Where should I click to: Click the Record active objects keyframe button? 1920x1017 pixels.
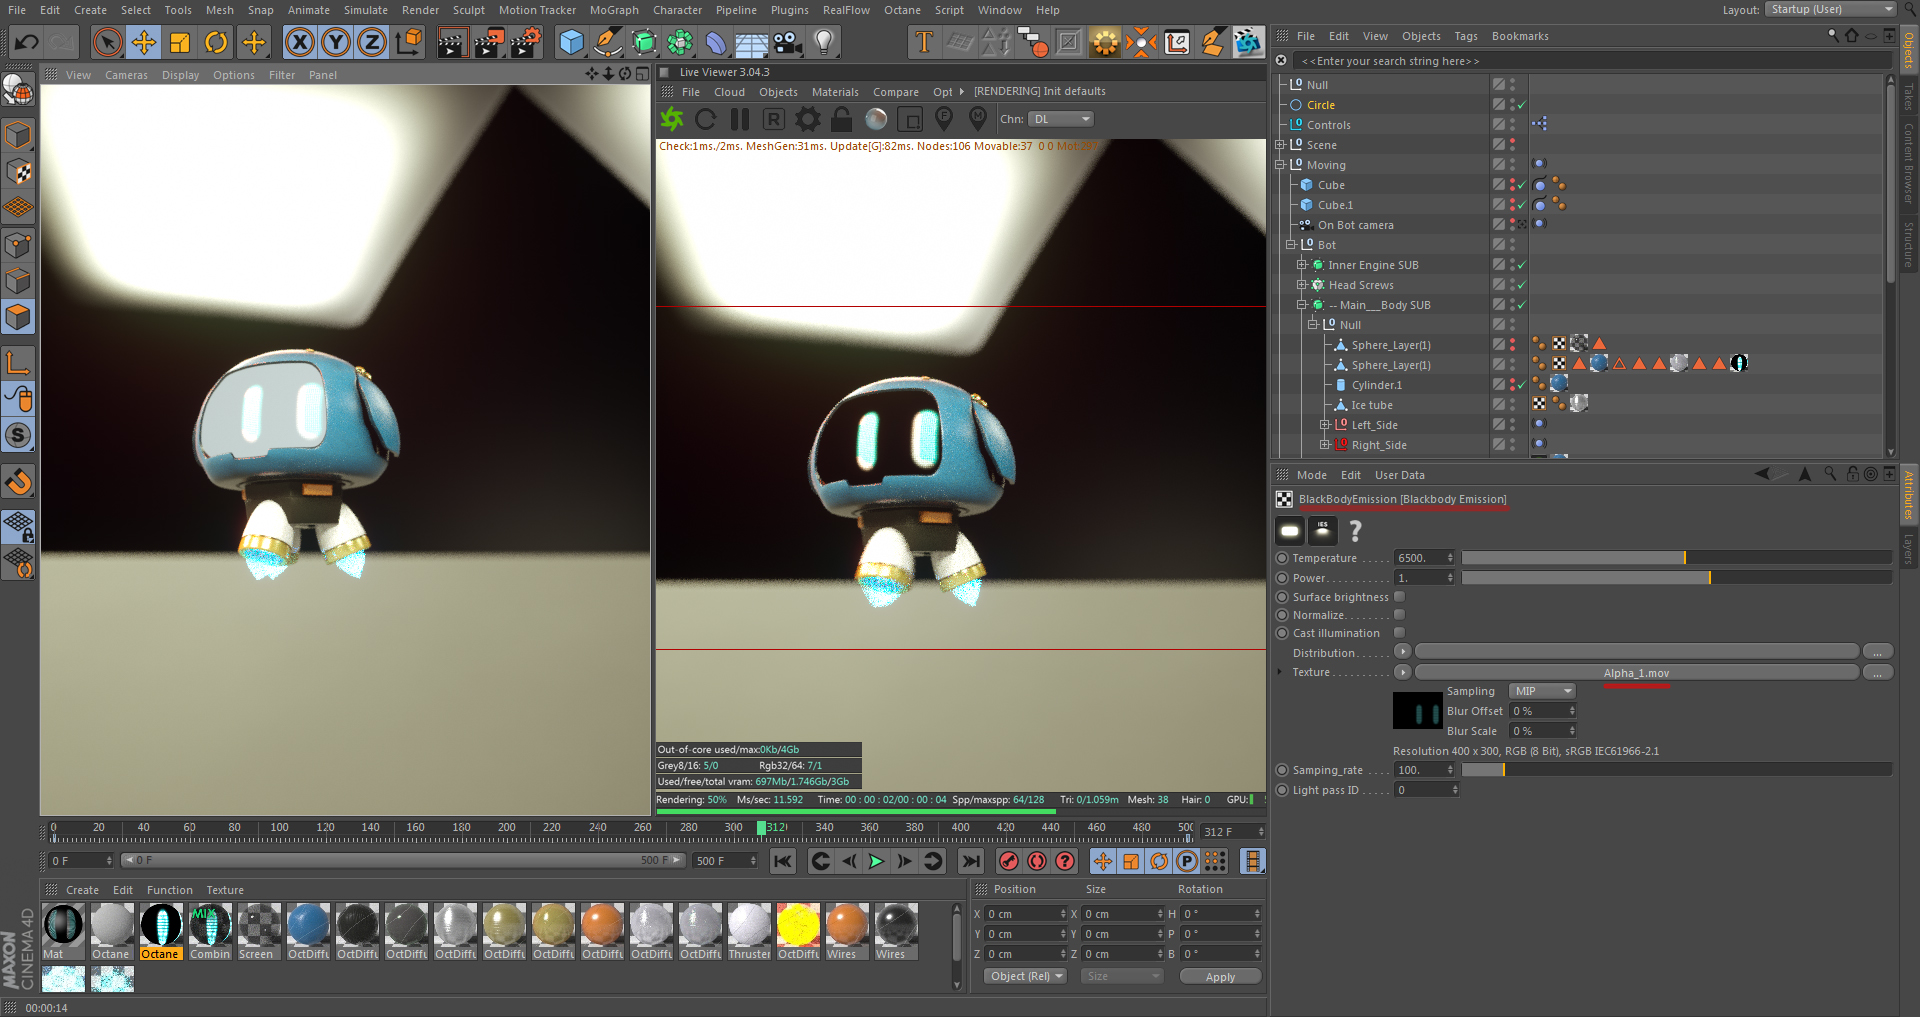pyautogui.click(x=1009, y=861)
